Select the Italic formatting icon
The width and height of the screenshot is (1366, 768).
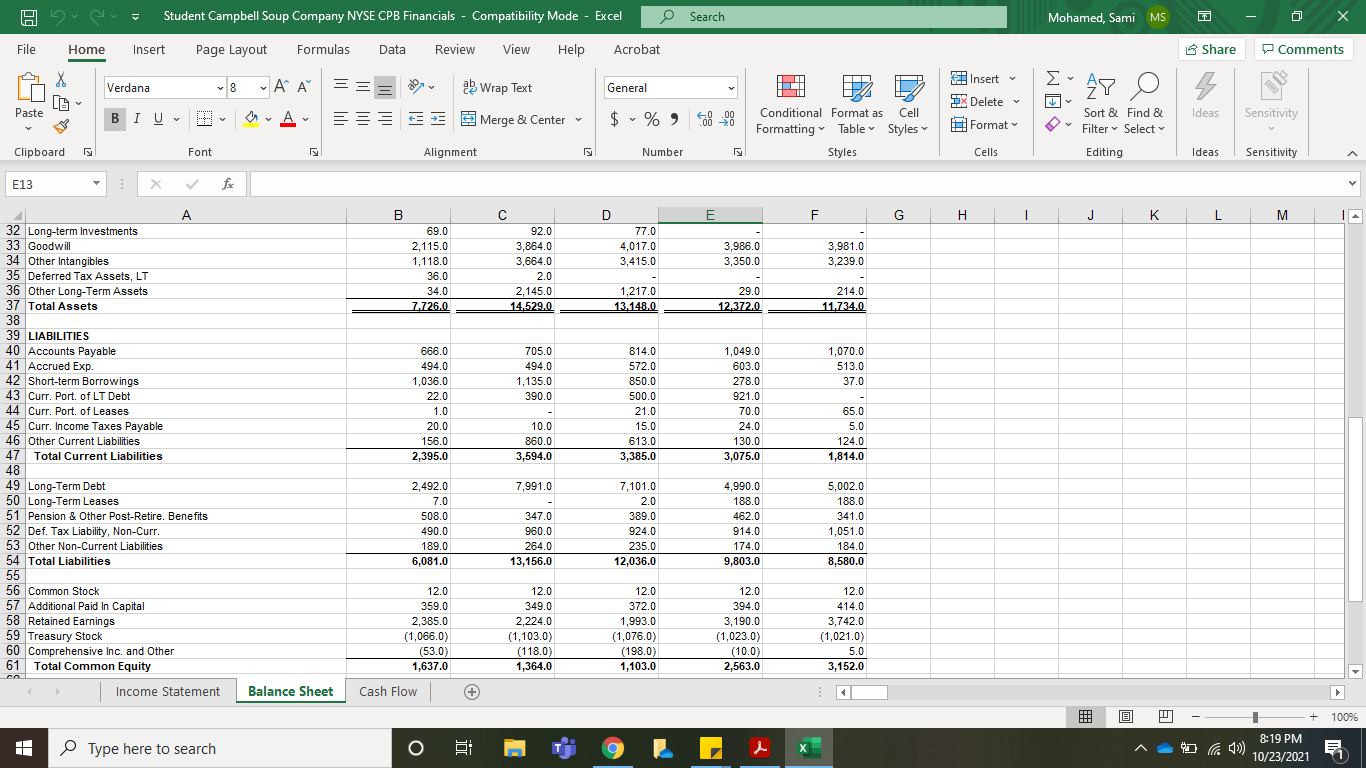pyautogui.click(x=136, y=118)
